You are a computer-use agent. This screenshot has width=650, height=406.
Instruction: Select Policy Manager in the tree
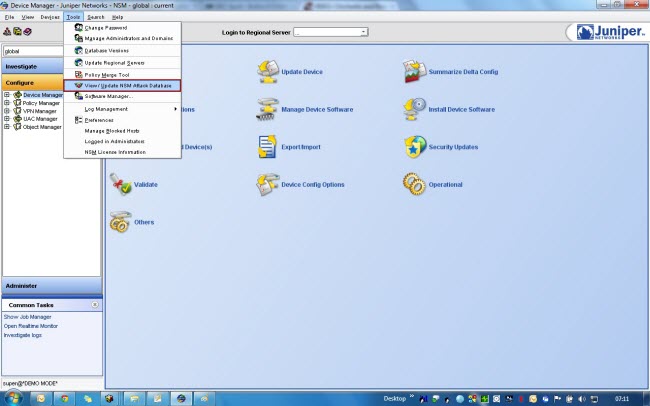click(x=41, y=103)
